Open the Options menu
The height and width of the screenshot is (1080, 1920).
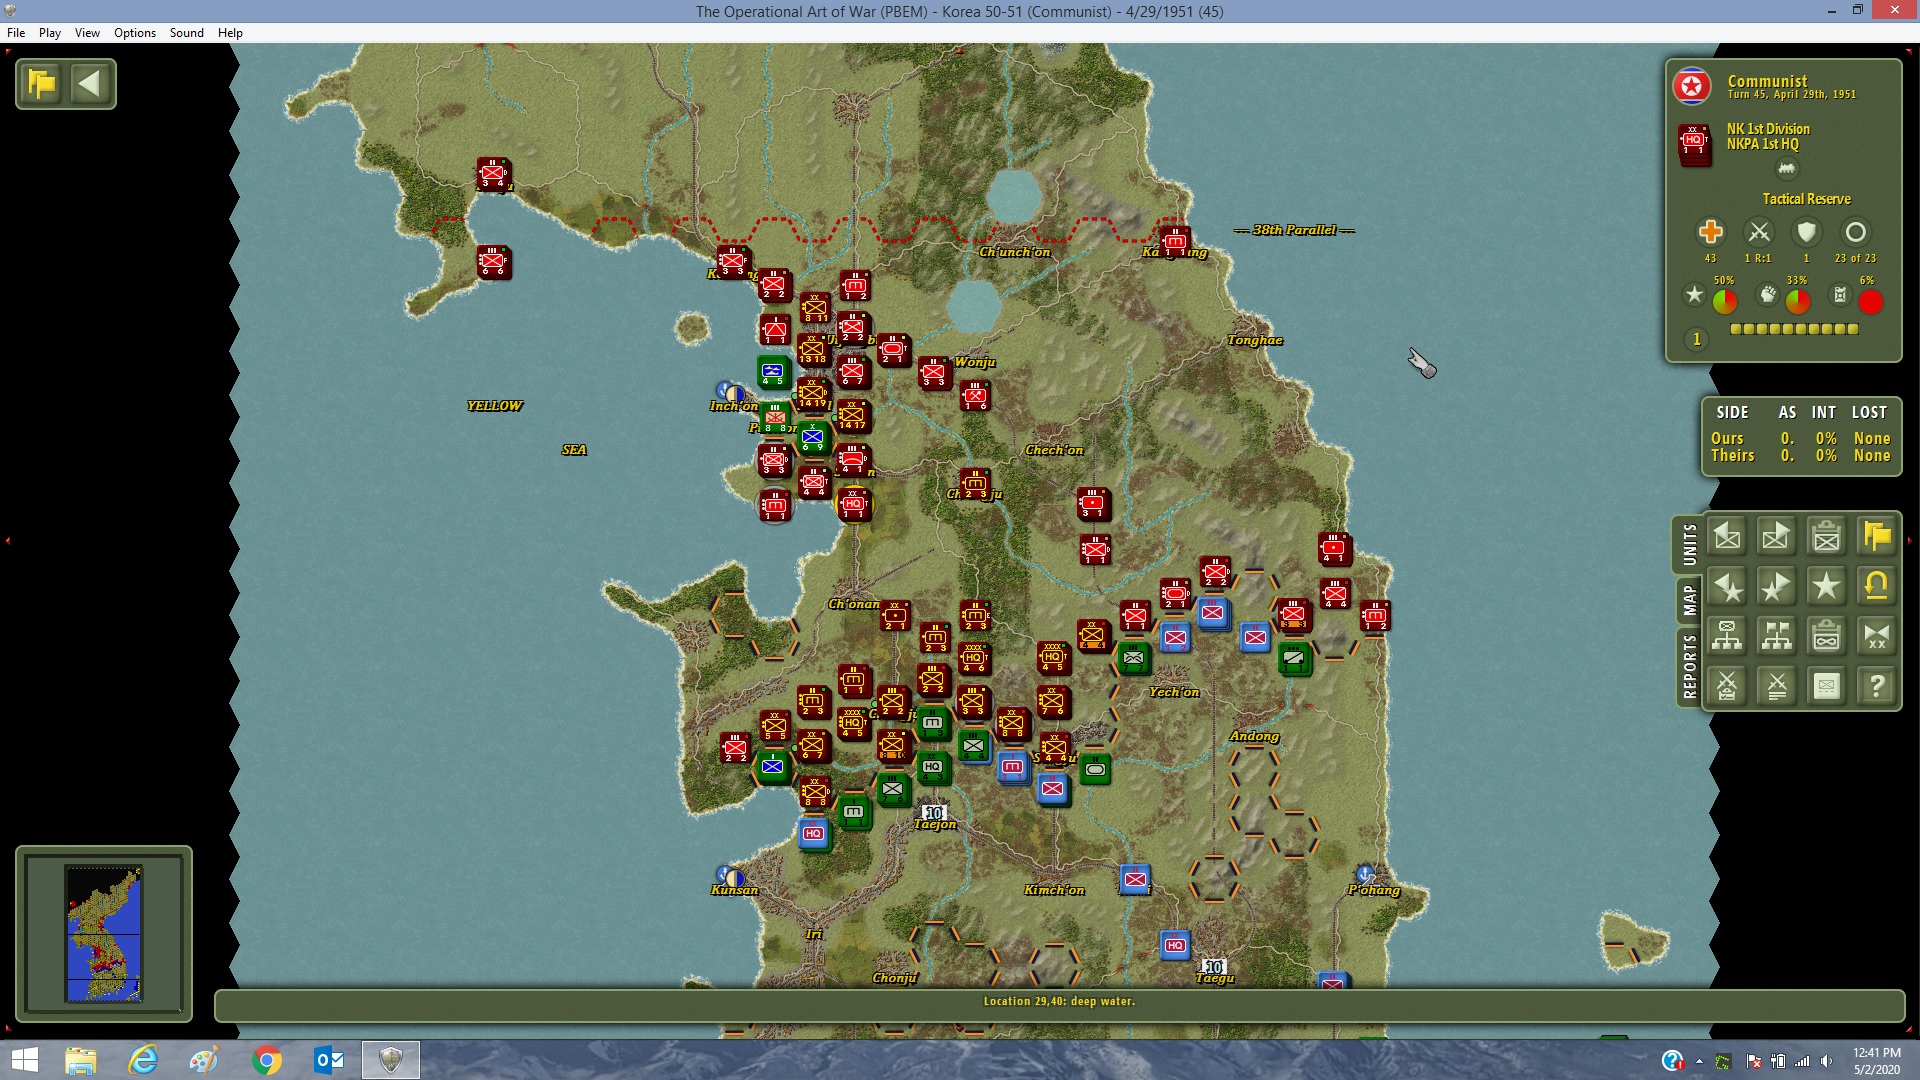point(135,33)
